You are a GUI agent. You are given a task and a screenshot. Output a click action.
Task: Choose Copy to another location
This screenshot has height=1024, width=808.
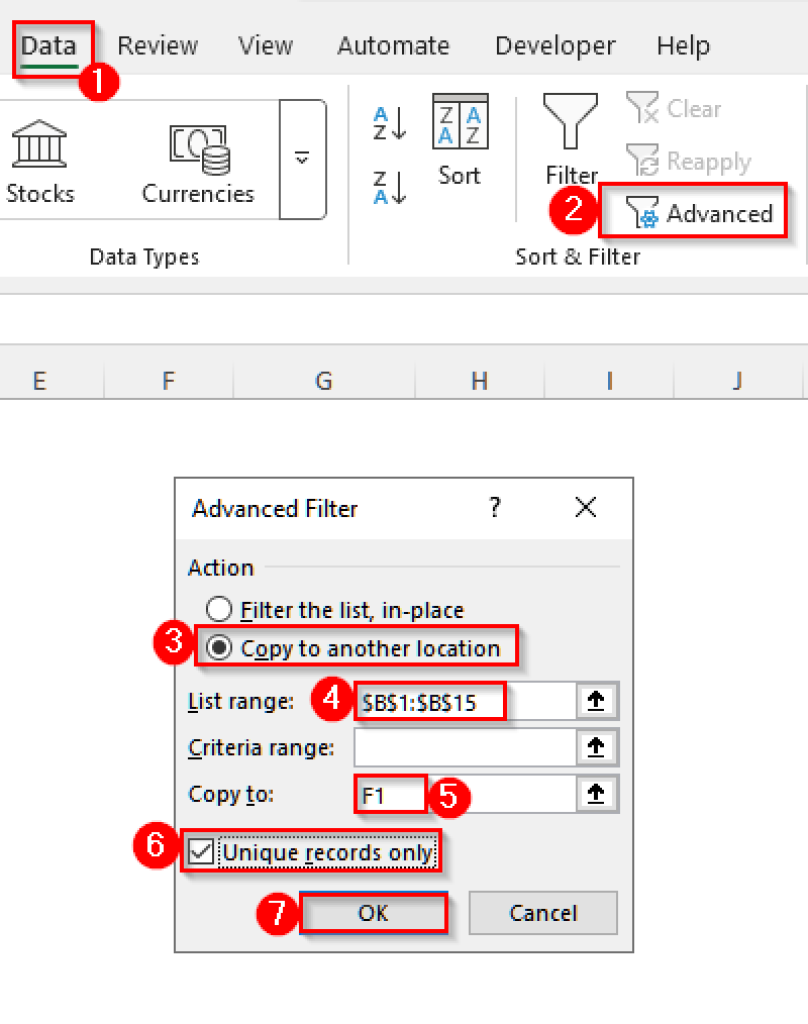point(217,647)
